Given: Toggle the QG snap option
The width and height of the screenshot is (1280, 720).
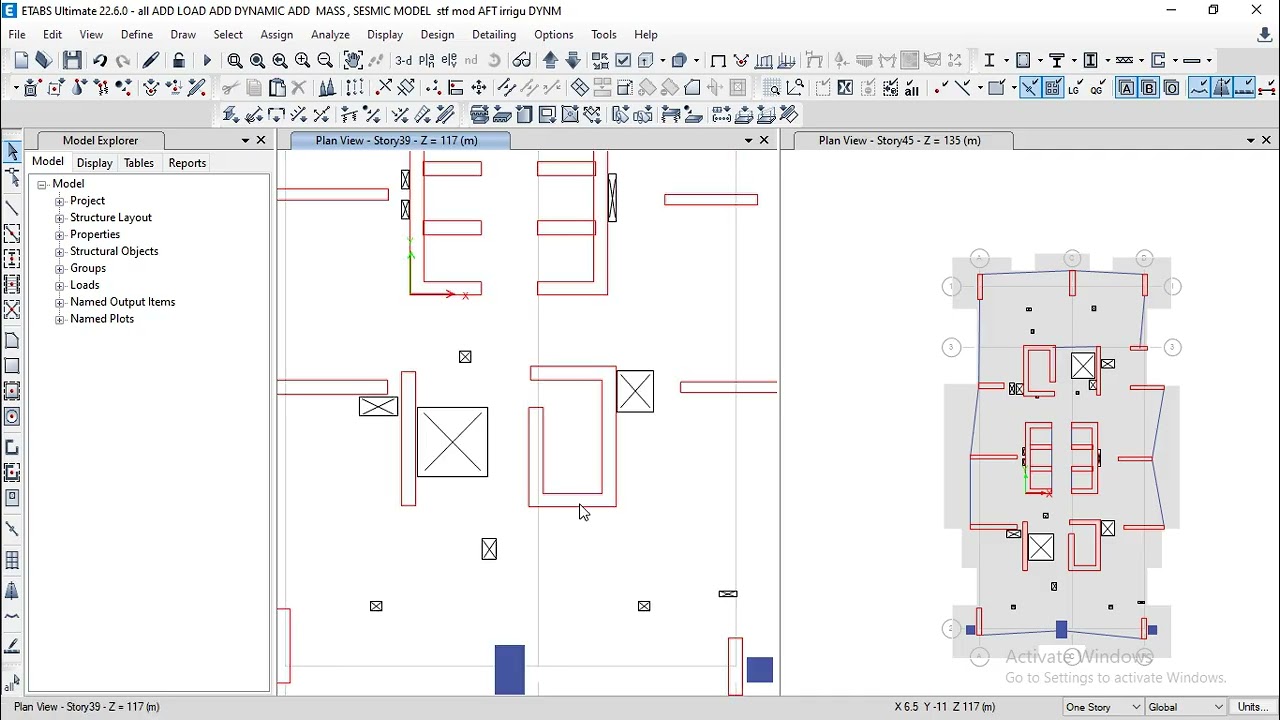Looking at the screenshot, I should tap(1097, 88).
